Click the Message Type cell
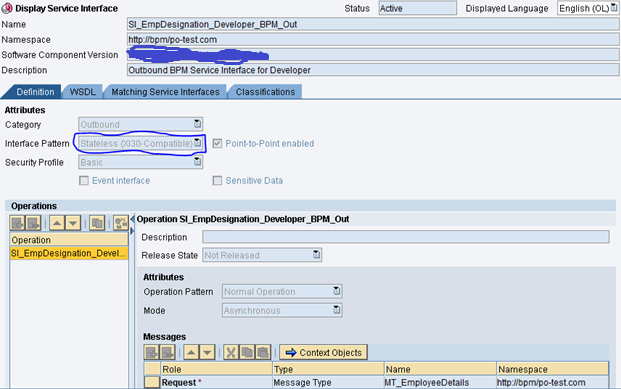621x389 pixels. 328,382
